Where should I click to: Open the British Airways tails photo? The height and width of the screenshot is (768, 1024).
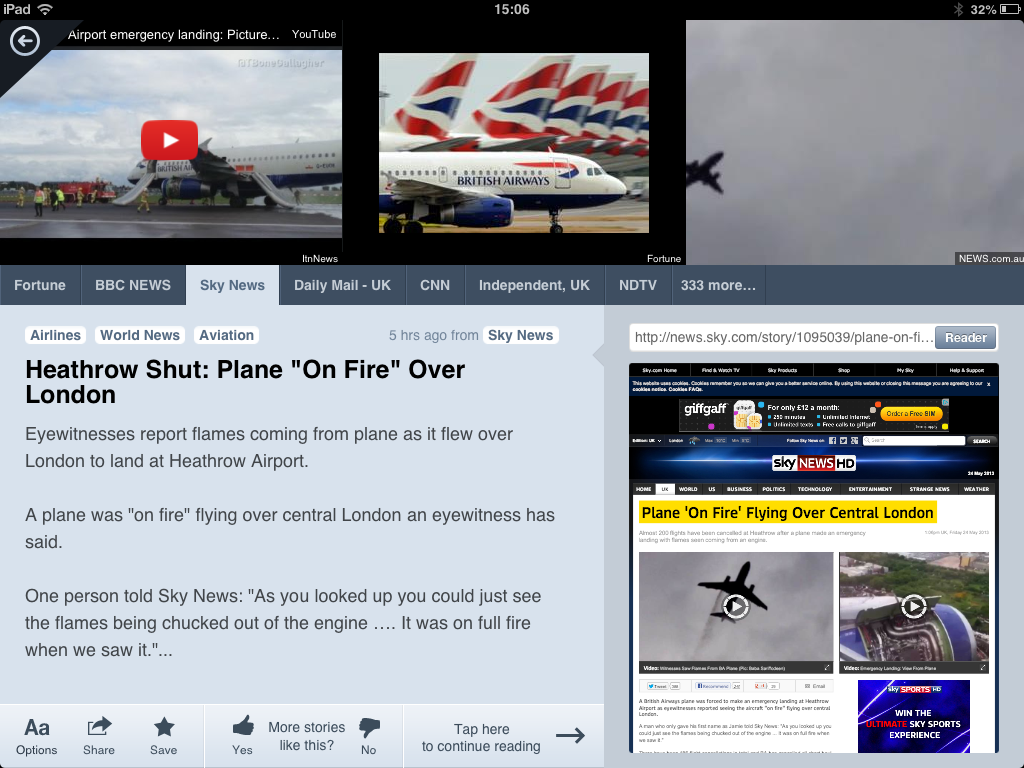(514, 143)
